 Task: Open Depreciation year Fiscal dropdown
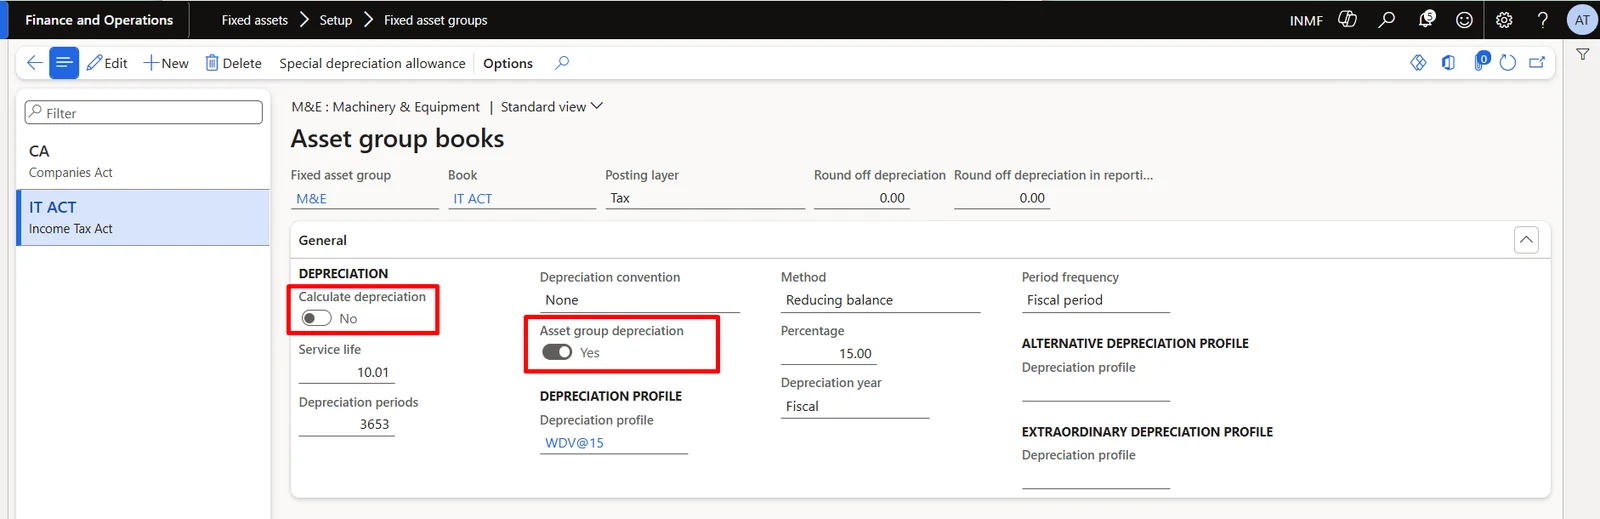855,406
